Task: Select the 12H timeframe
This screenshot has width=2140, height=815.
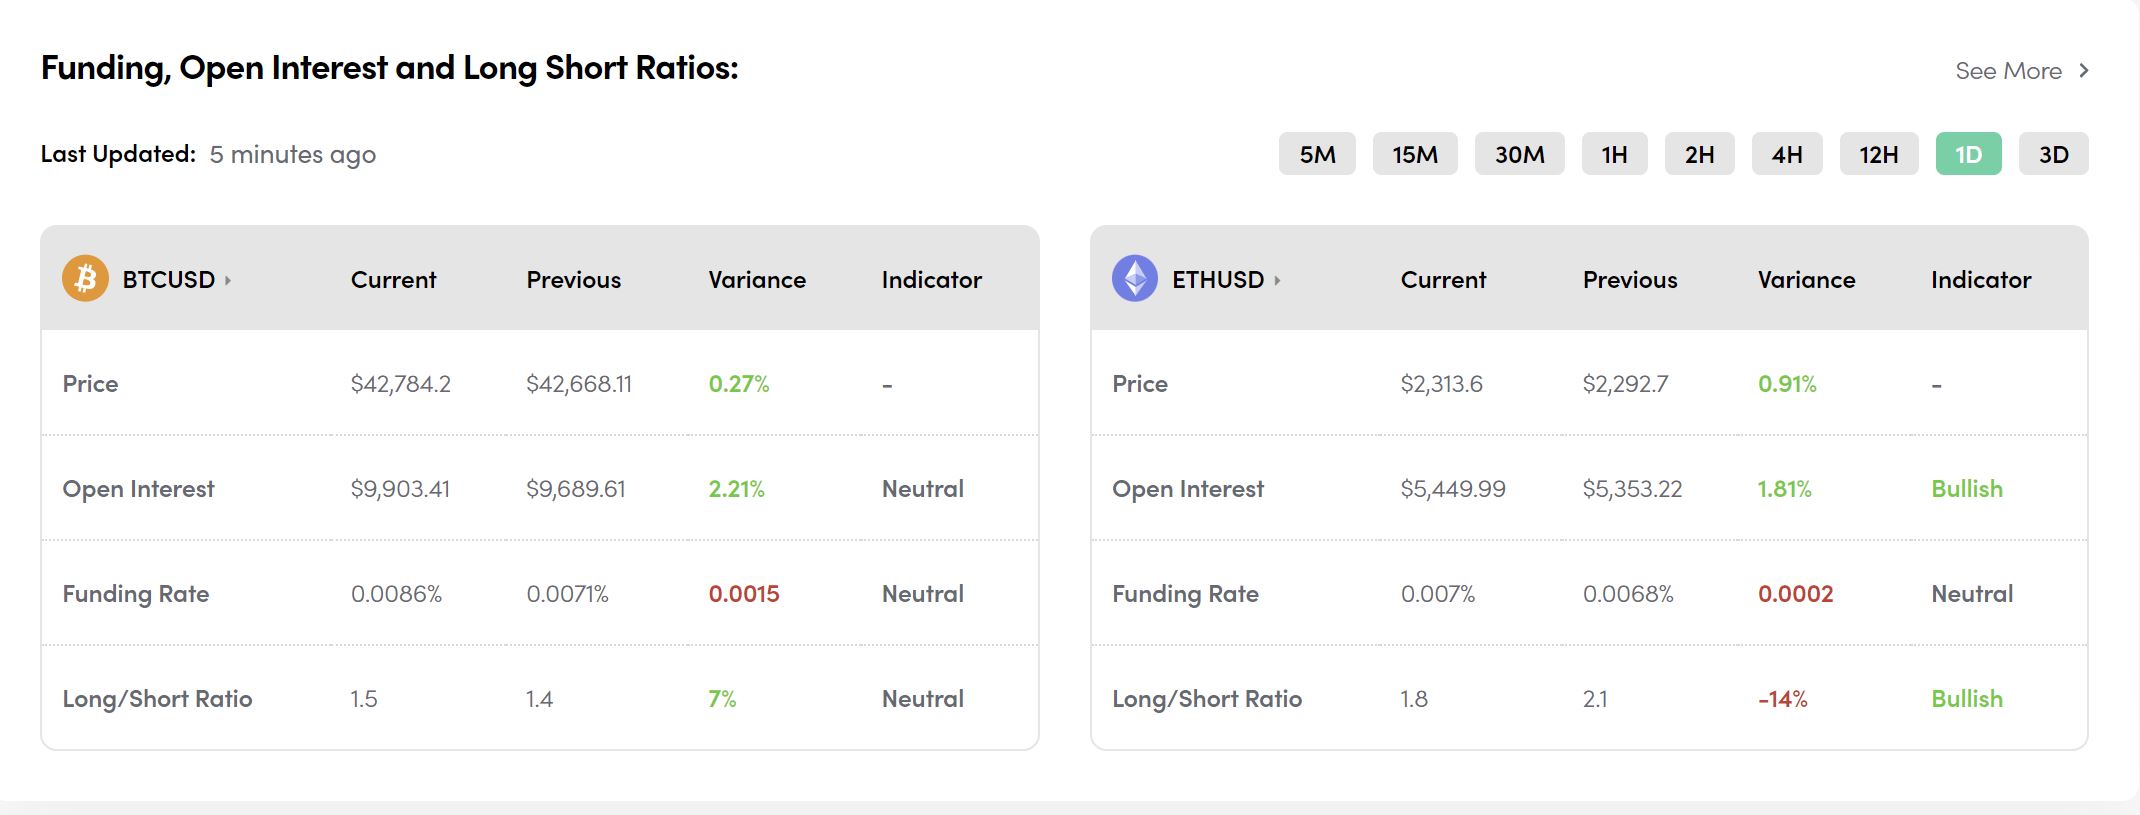Action: point(1879,154)
